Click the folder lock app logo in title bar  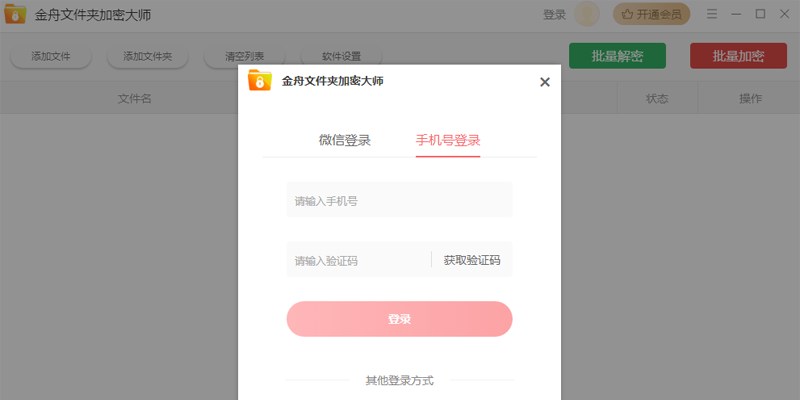point(15,14)
